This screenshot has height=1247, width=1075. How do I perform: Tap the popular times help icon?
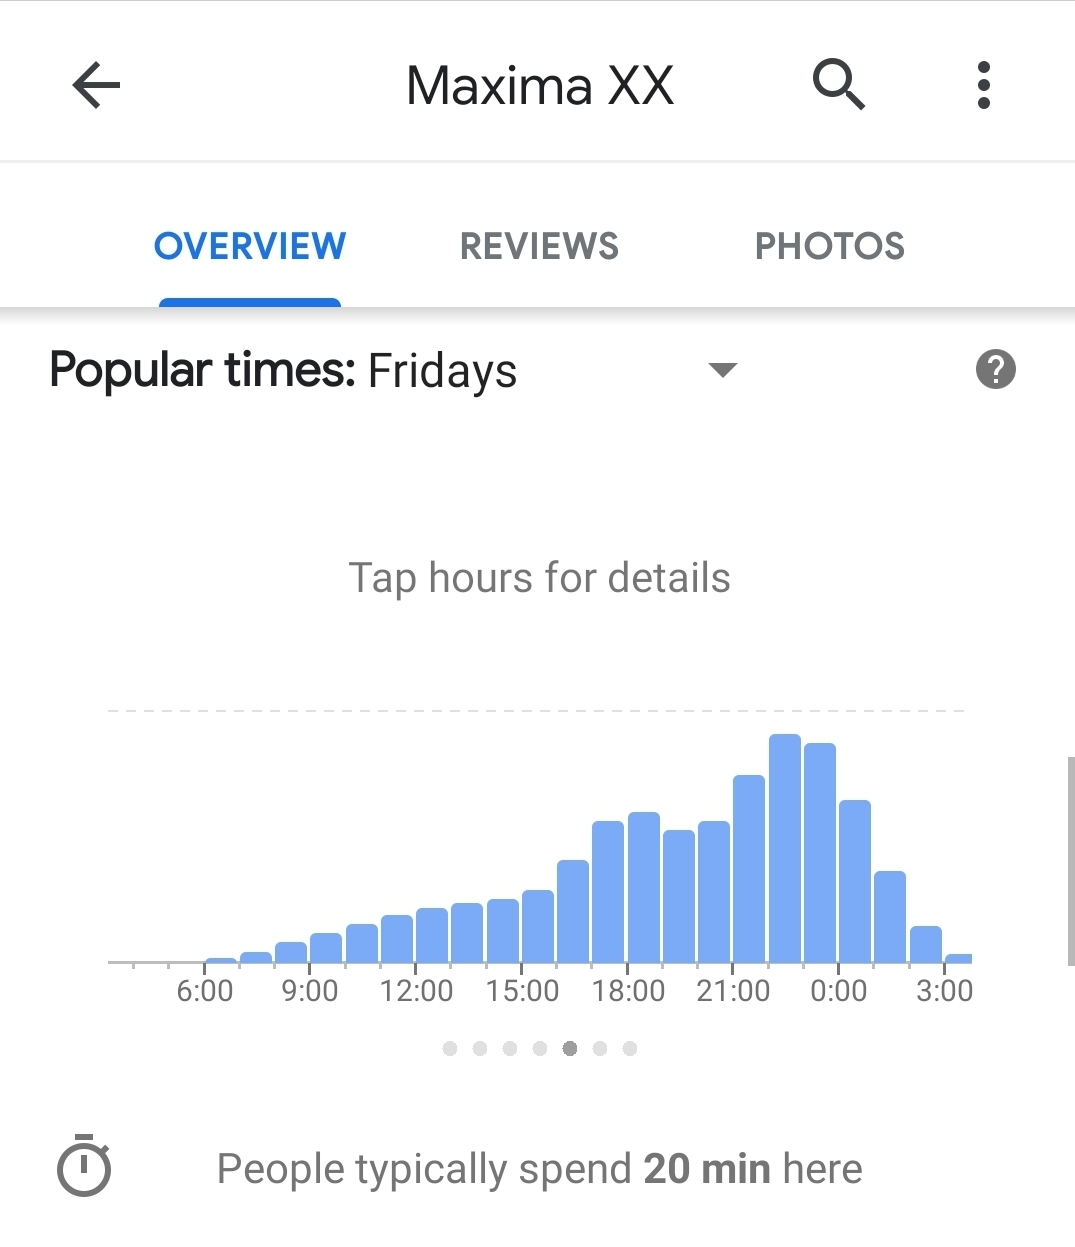pos(995,370)
